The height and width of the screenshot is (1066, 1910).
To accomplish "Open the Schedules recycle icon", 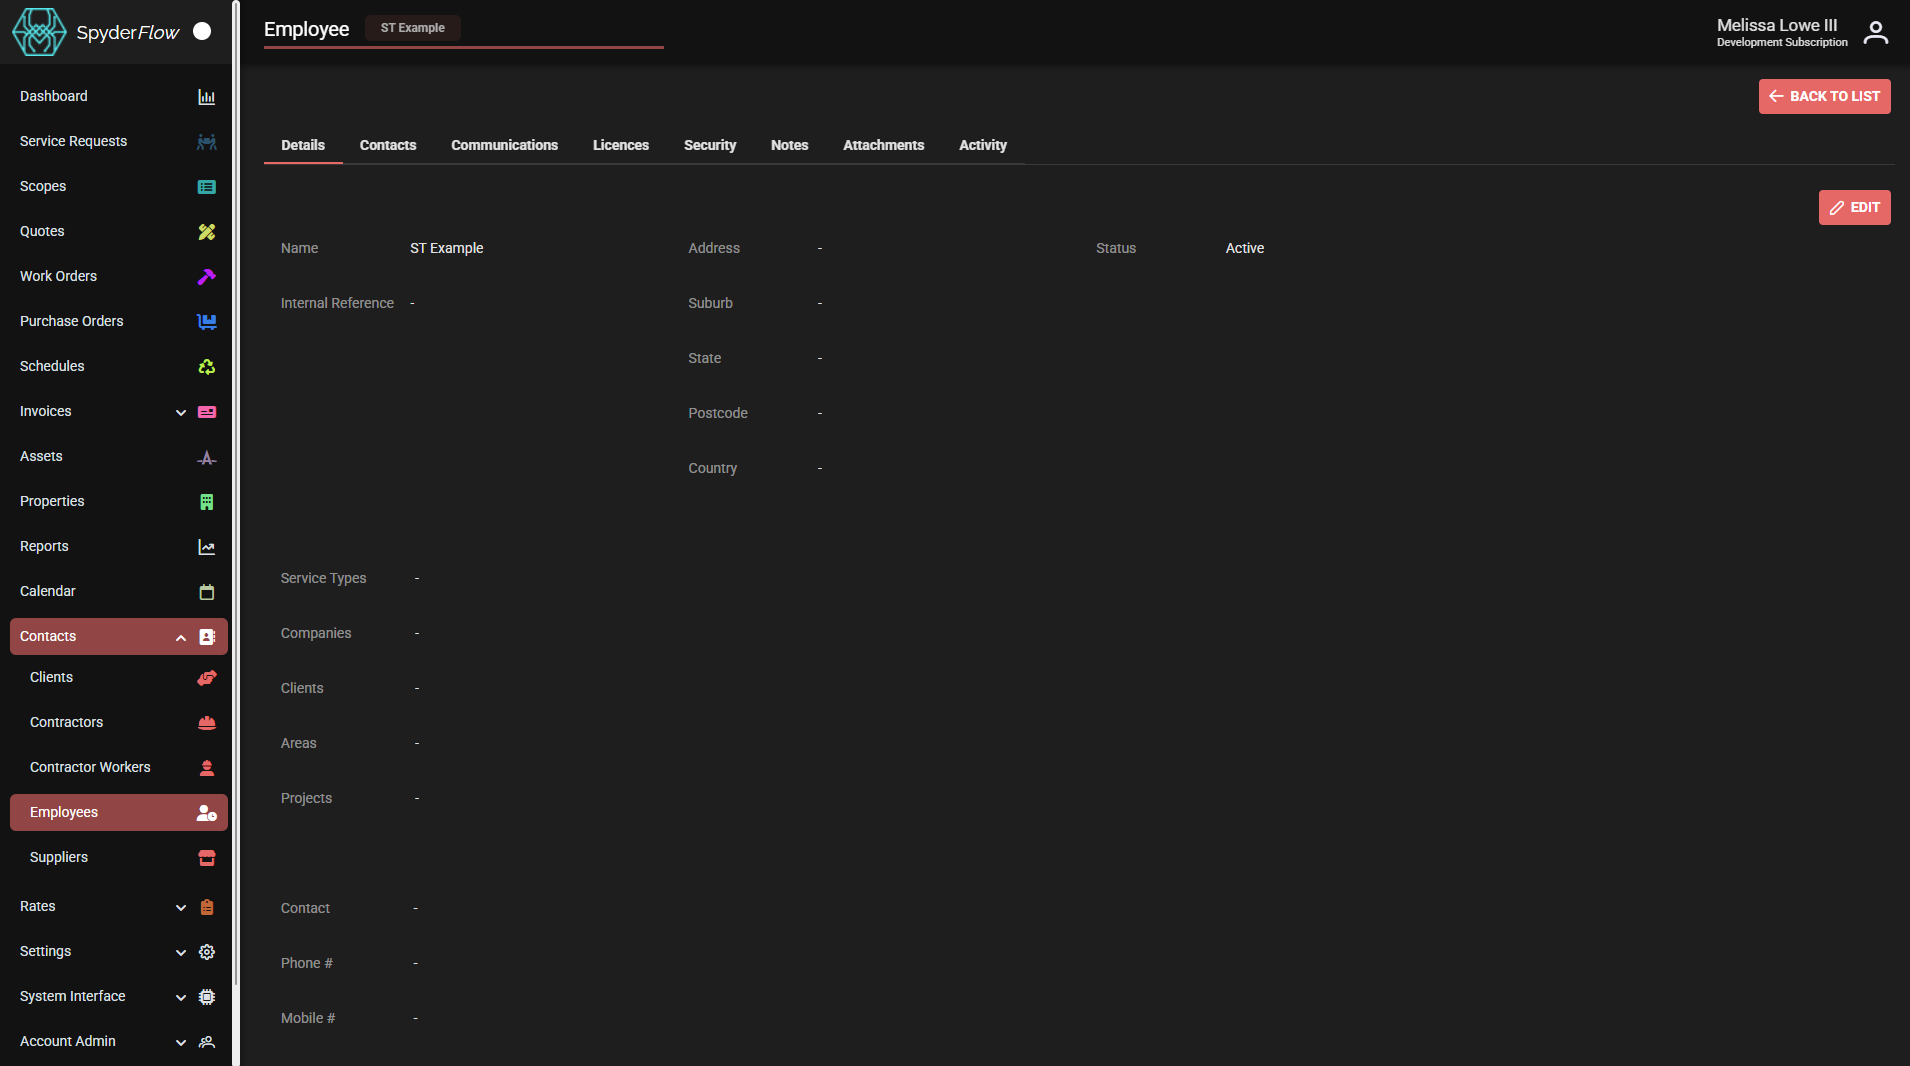I will point(206,366).
